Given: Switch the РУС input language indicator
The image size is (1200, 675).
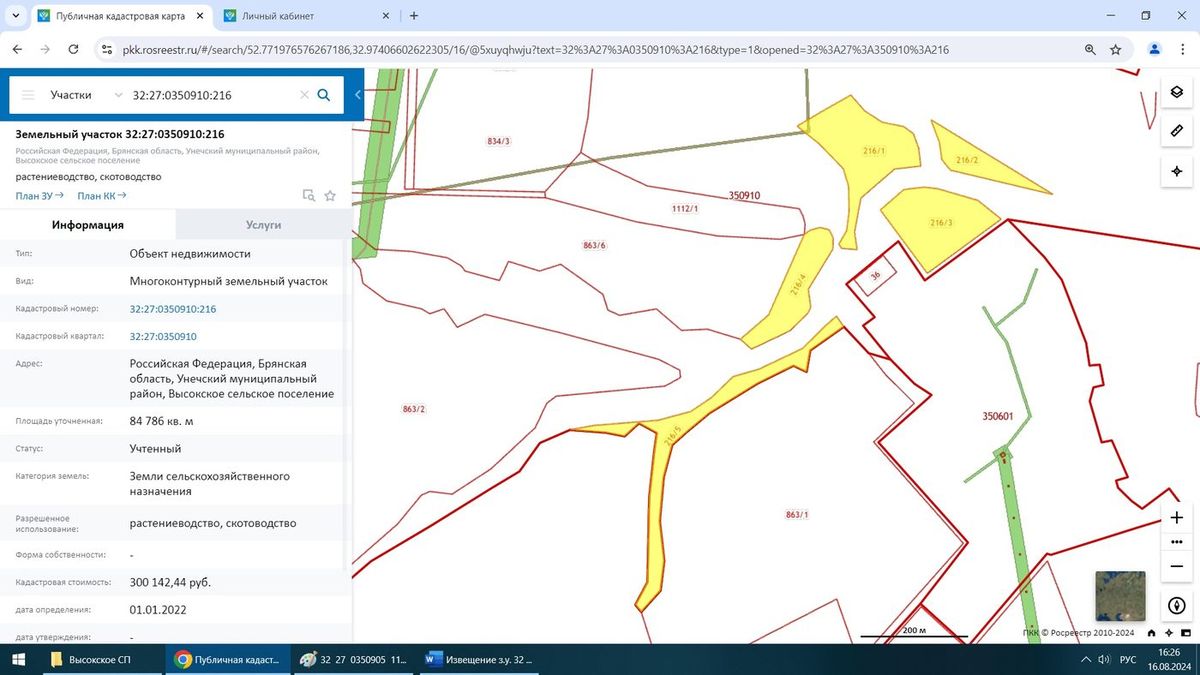Looking at the screenshot, I should [x=1127, y=660].
